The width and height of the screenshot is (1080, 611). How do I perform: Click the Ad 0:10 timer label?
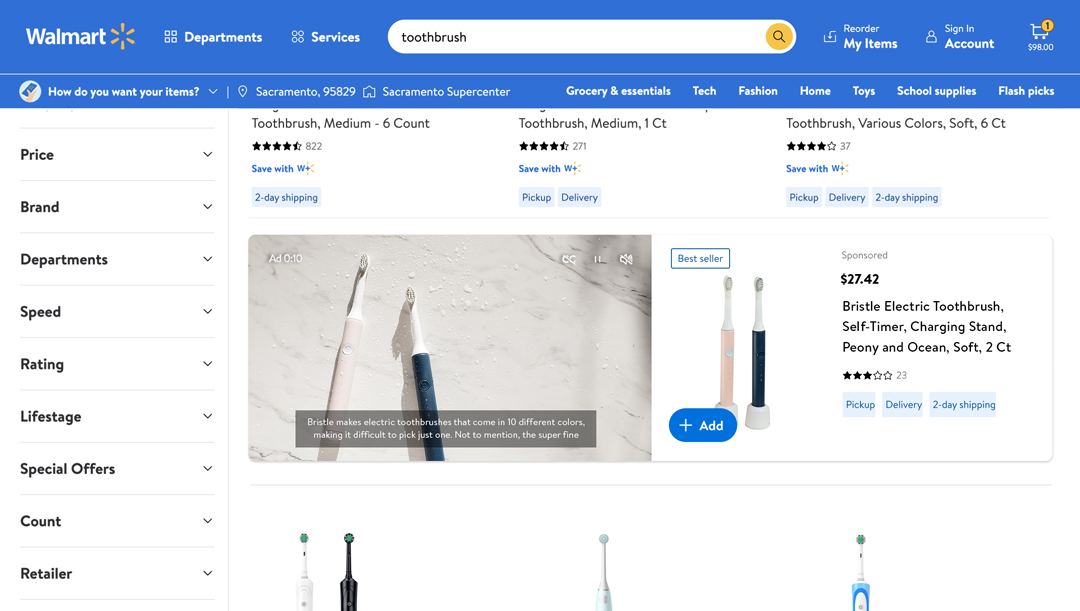coord(285,258)
